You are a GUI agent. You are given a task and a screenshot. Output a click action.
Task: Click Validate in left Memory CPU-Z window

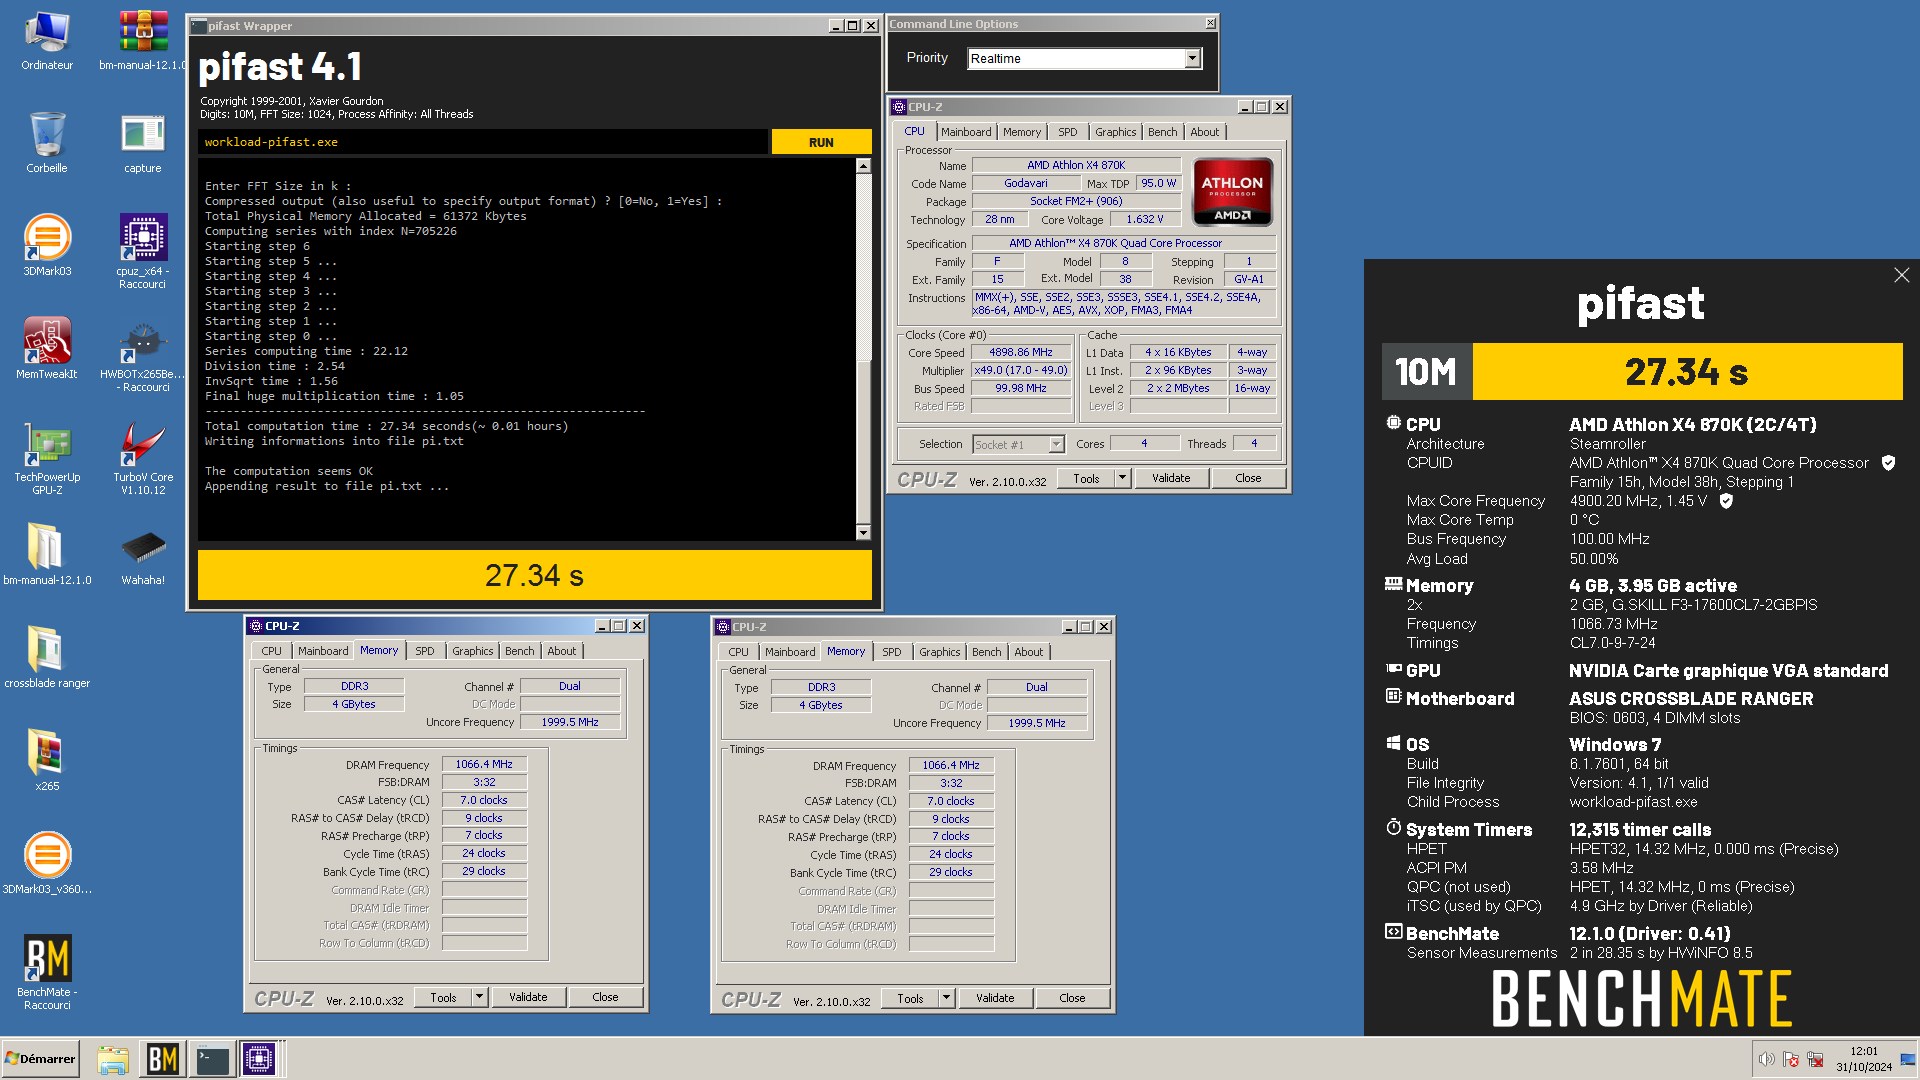pos(528,997)
